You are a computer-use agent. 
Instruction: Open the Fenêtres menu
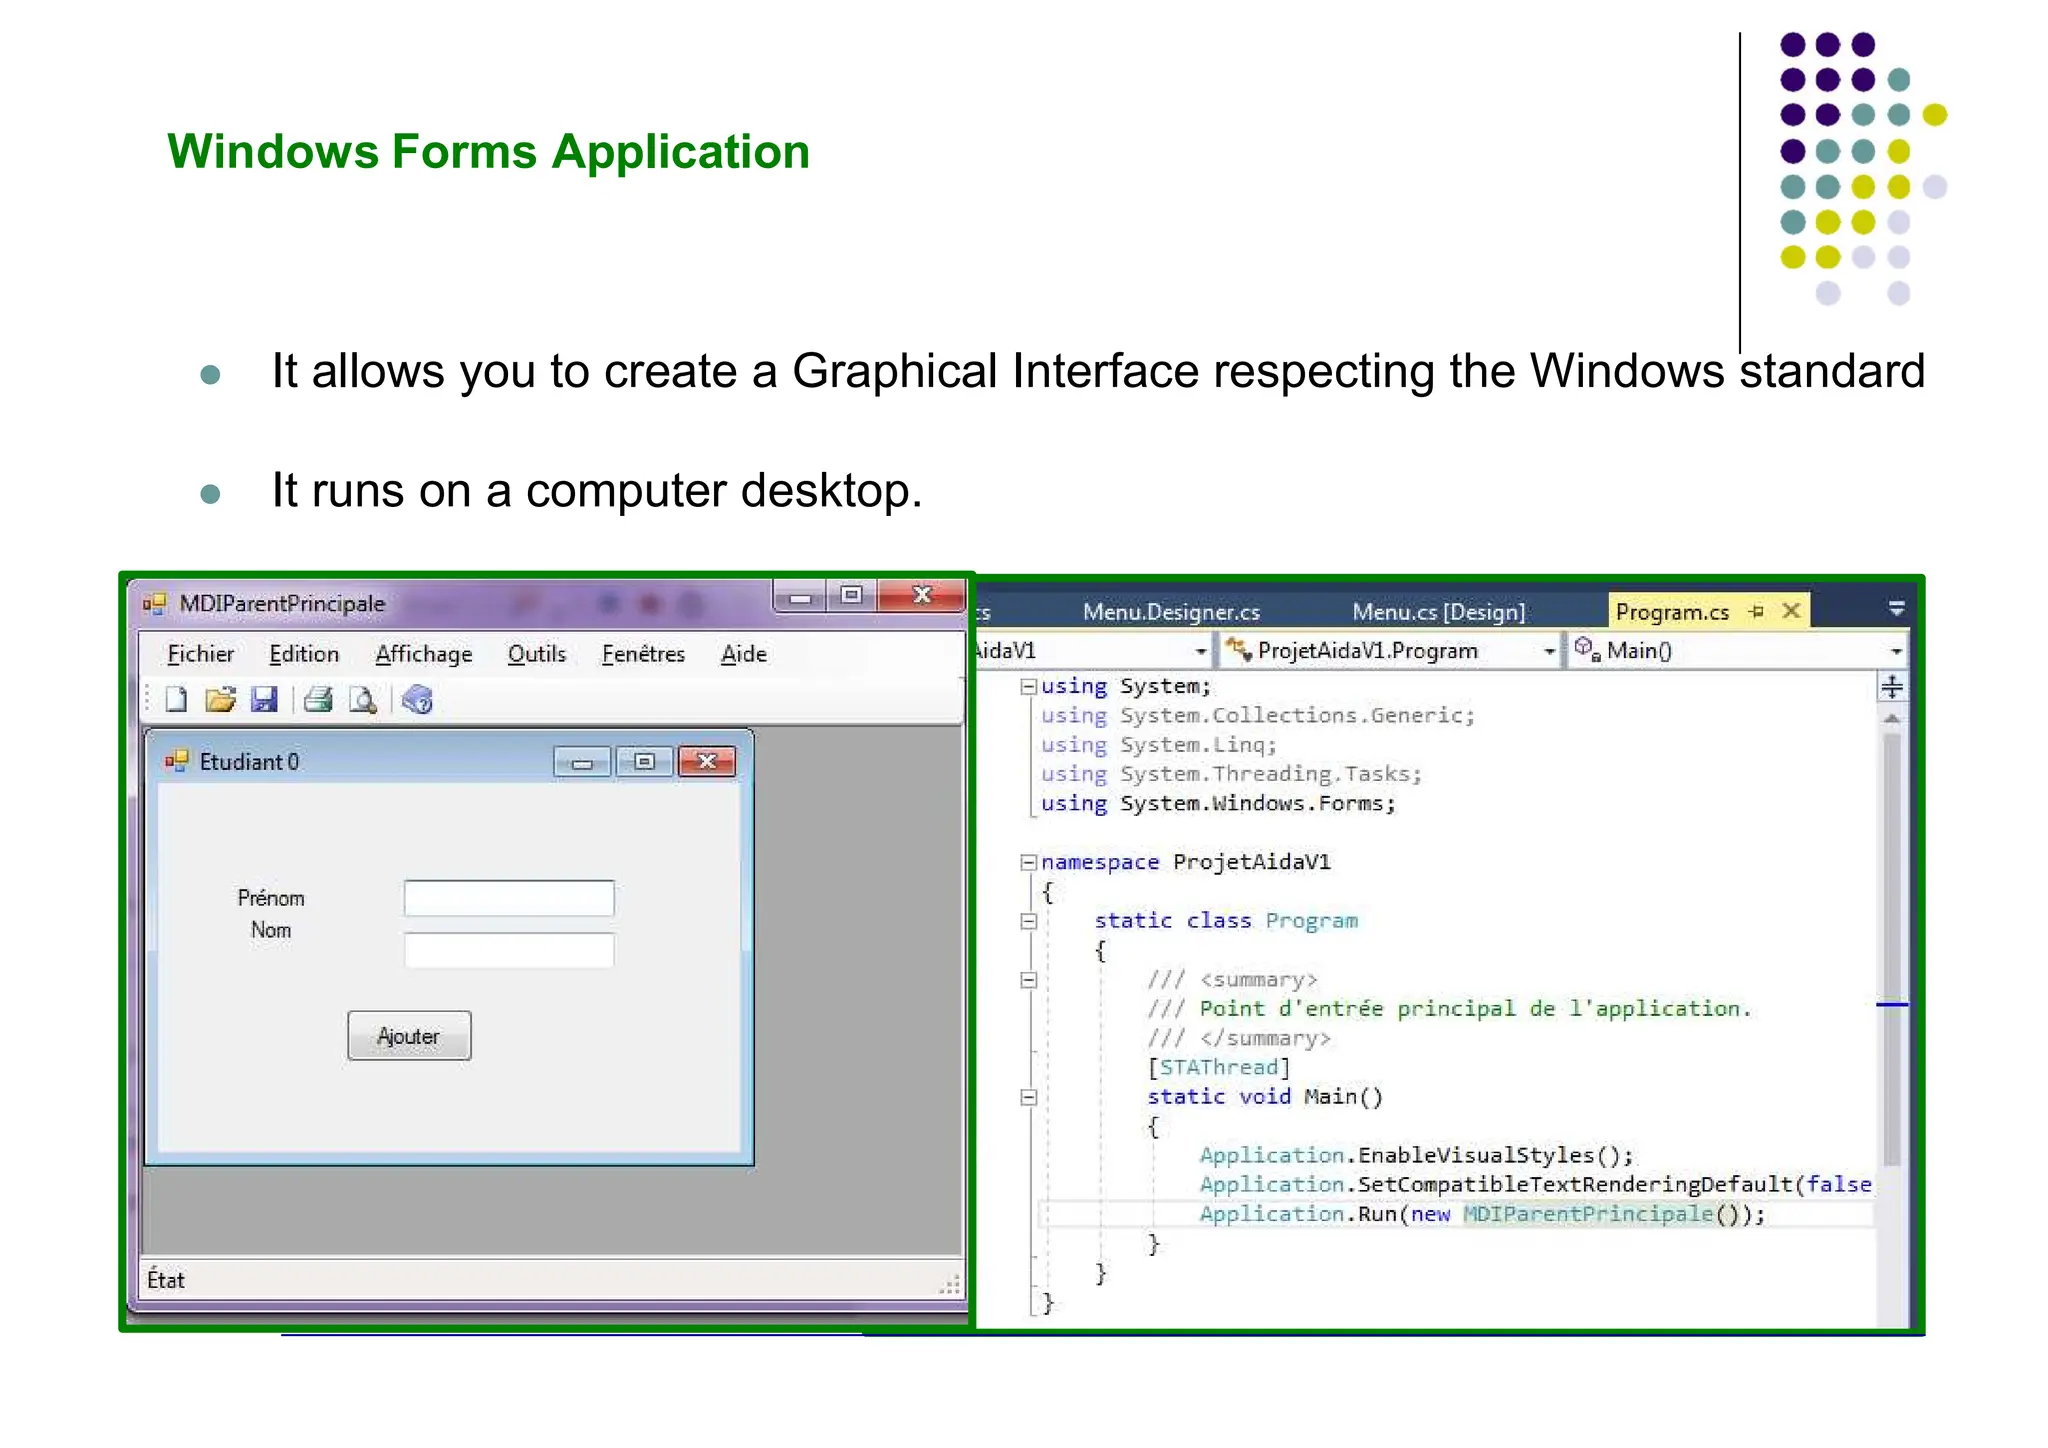pos(643,654)
